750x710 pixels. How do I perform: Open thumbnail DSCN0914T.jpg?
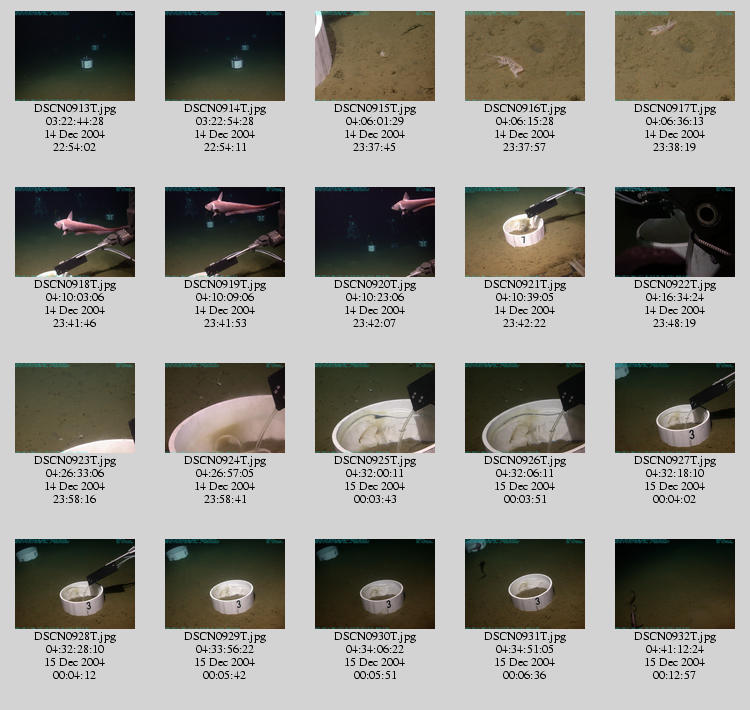[x=225, y=56]
